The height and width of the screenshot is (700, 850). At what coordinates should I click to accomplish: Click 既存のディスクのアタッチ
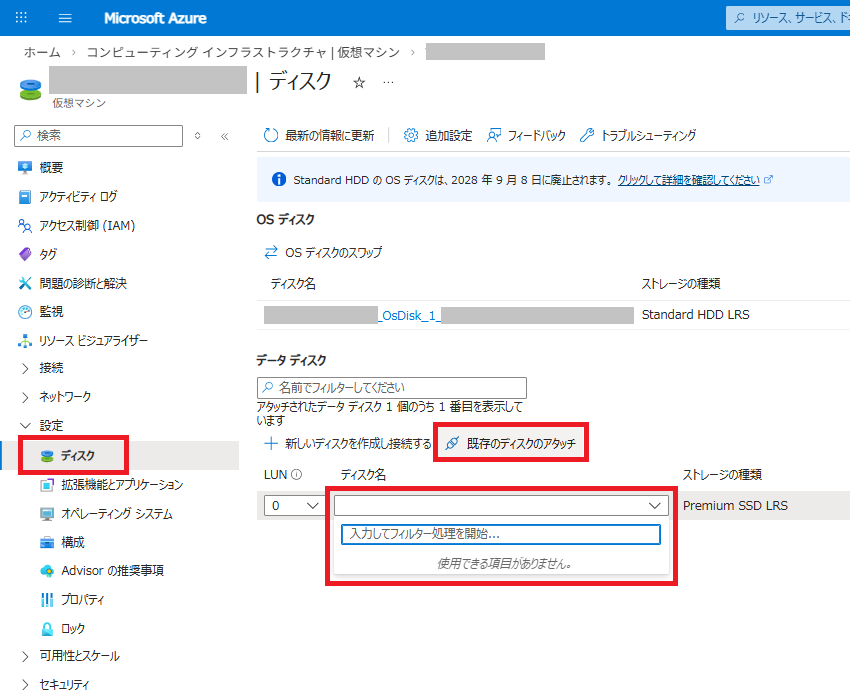[x=511, y=444]
